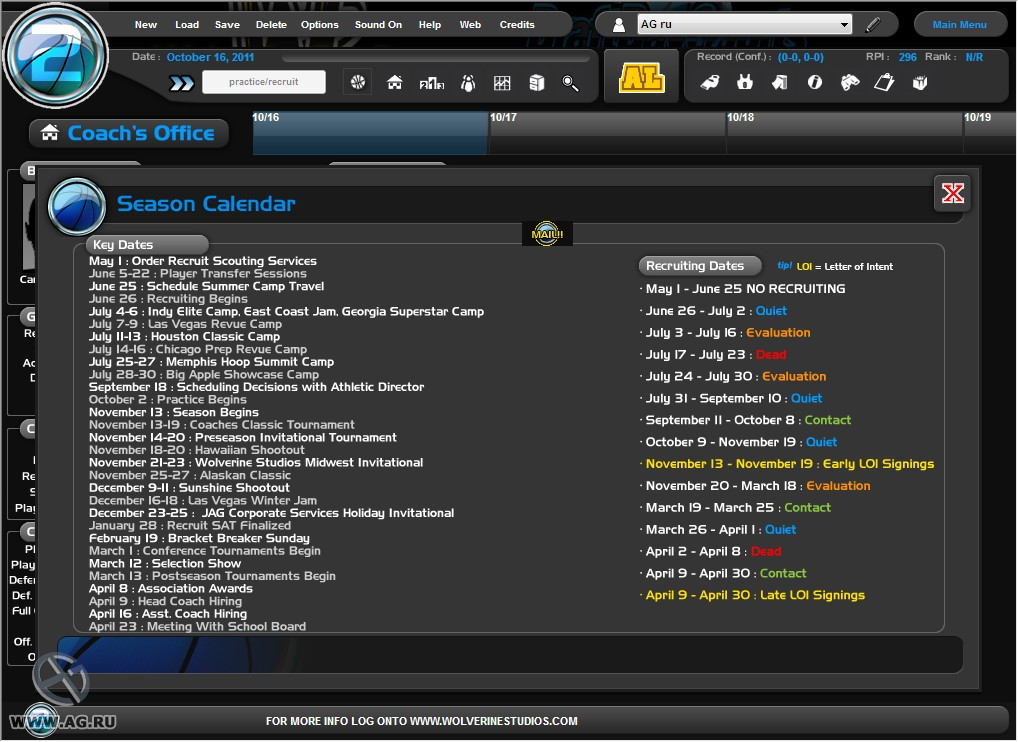1018x742 pixels.
Task: Click the practice/recruit button
Action: coord(264,82)
